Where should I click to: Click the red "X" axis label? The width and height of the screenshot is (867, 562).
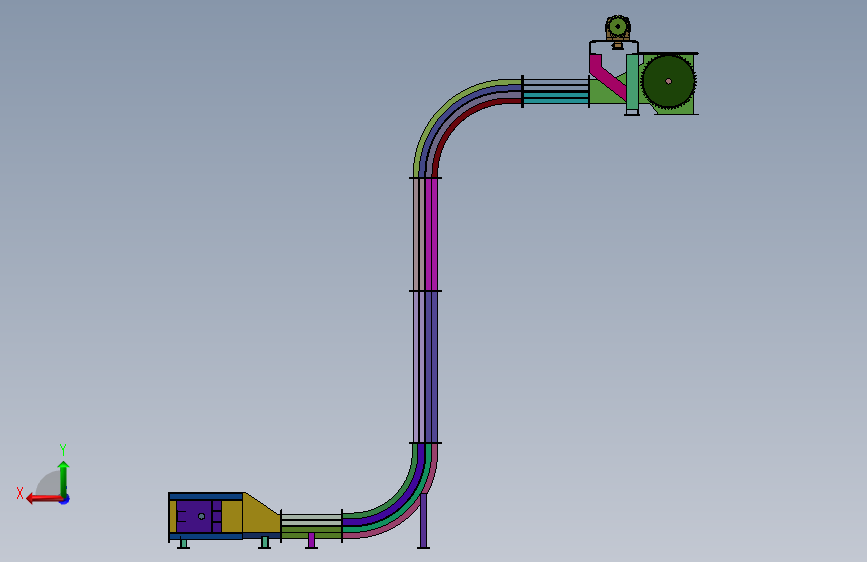20,493
